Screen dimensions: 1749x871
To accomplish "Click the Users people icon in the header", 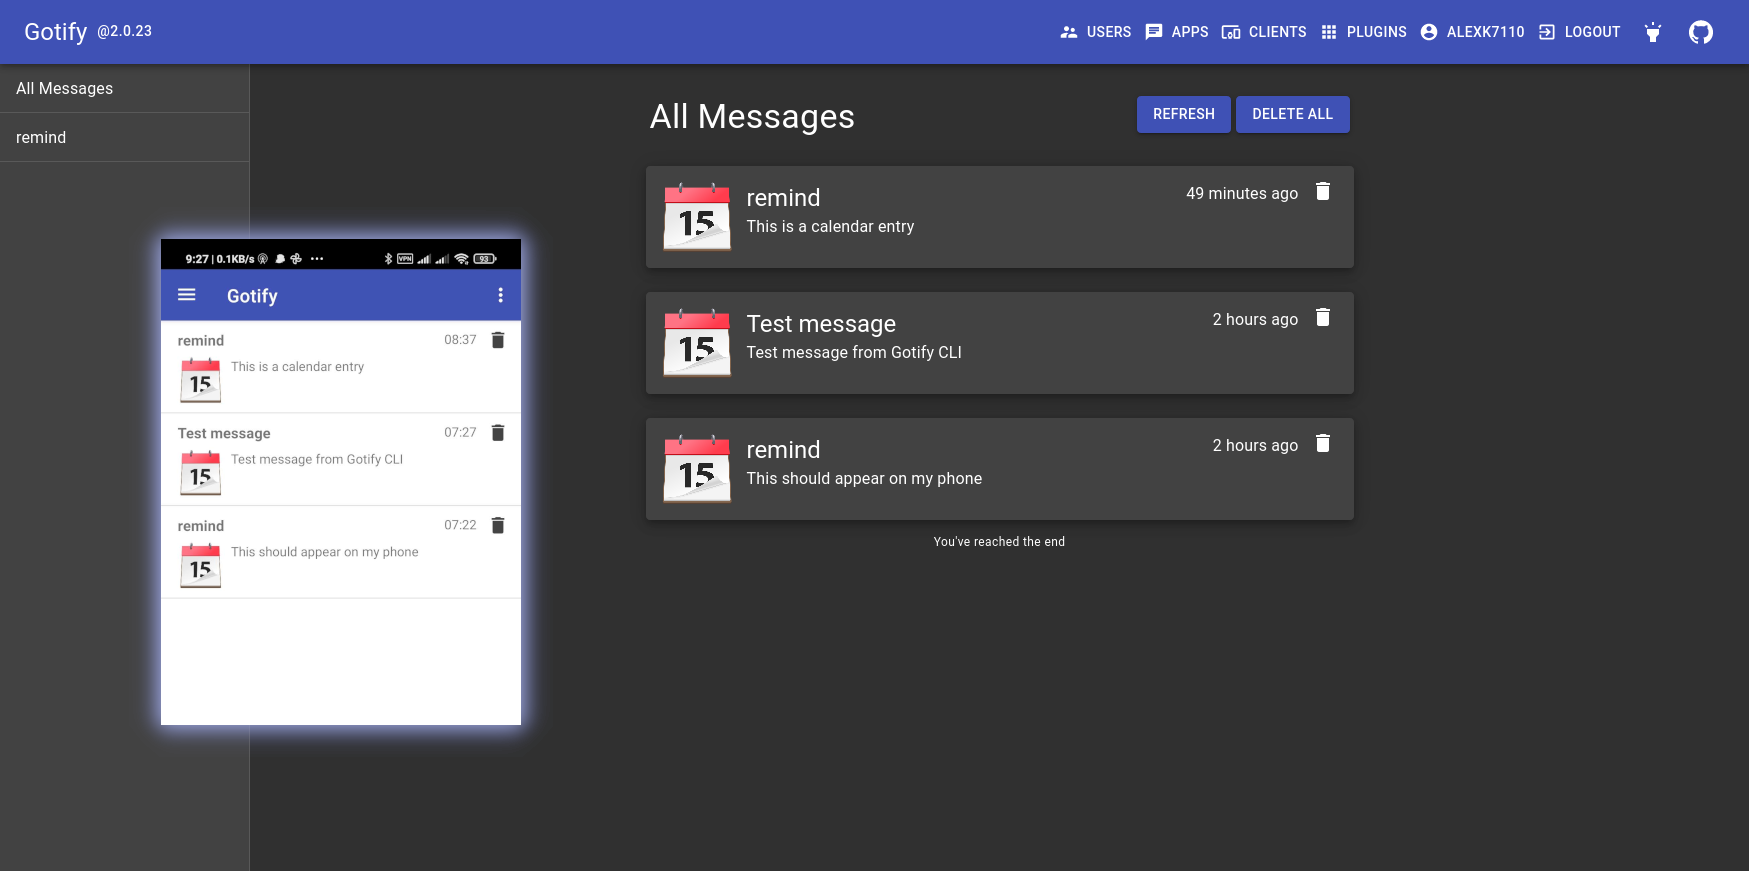I will 1069,32.
